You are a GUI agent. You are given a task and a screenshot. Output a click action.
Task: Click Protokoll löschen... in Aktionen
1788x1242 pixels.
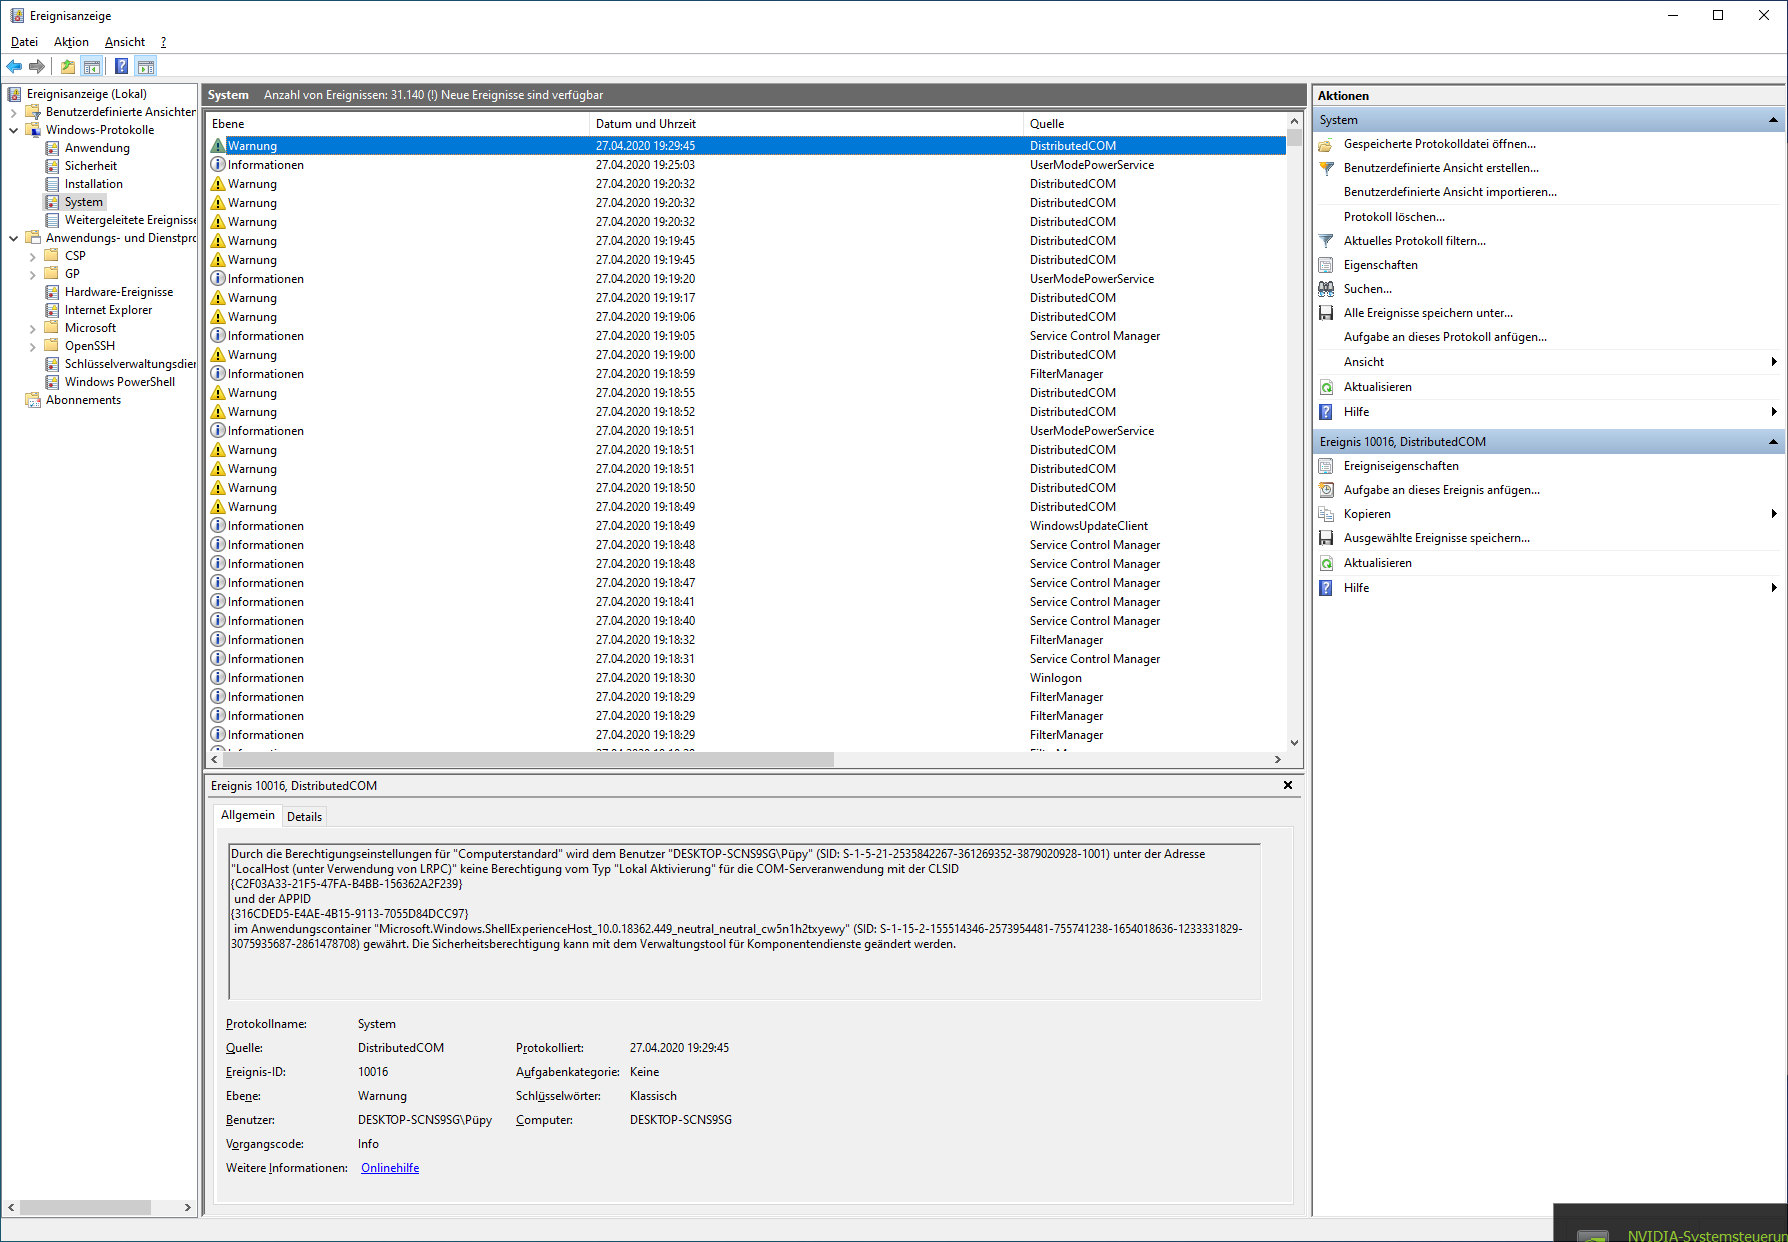1394,217
